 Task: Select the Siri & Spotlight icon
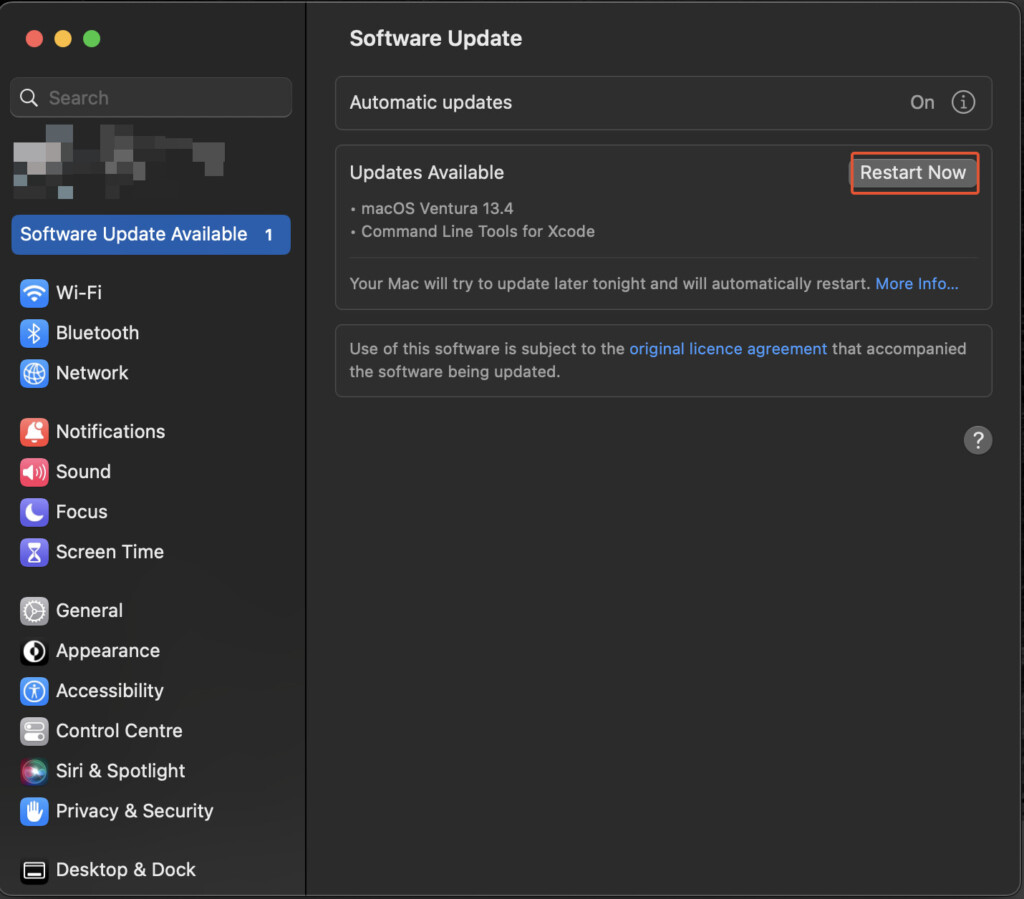tap(34, 772)
